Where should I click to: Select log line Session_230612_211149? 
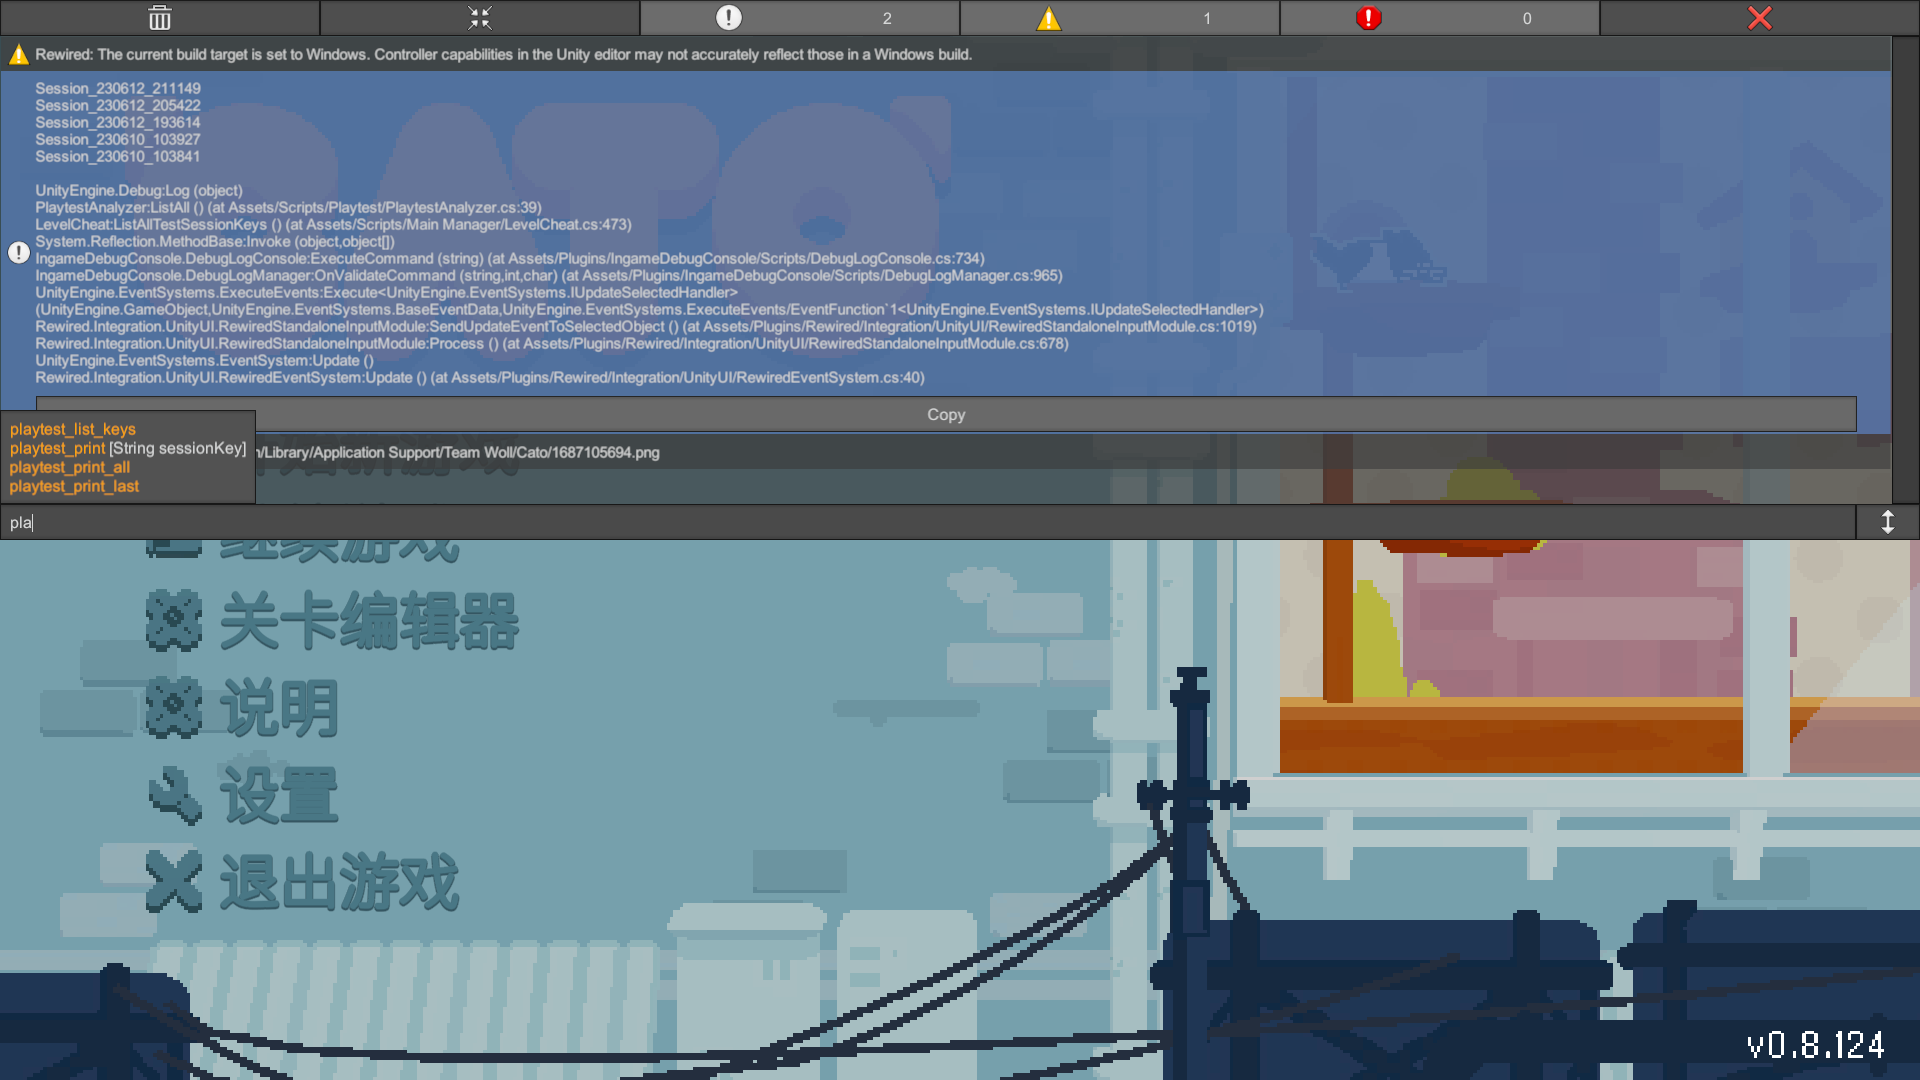pyautogui.click(x=118, y=89)
